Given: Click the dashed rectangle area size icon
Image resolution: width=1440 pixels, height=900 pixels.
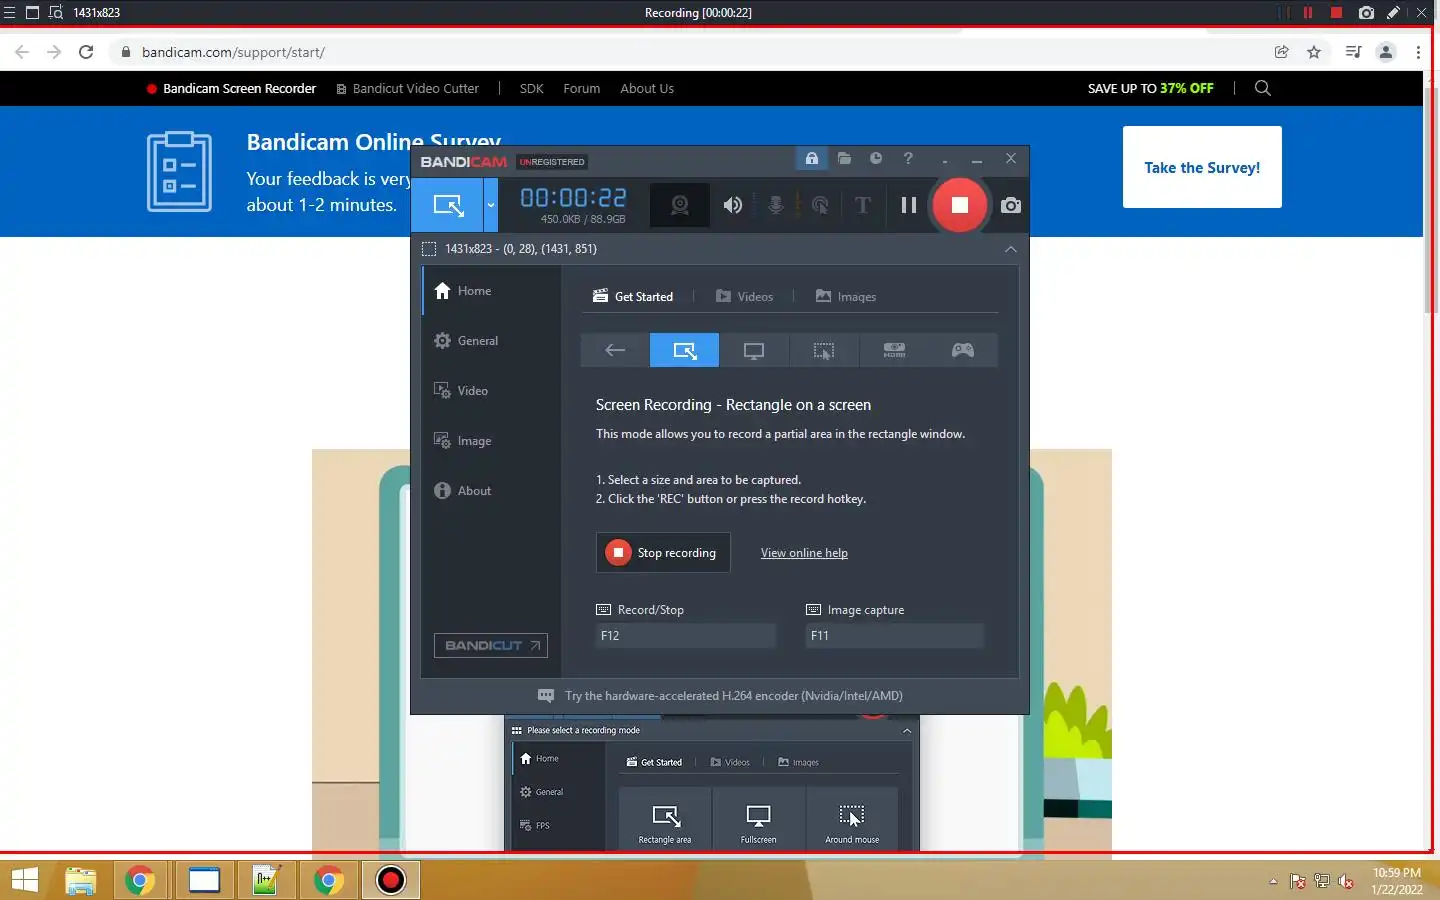Looking at the screenshot, I should pos(429,249).
